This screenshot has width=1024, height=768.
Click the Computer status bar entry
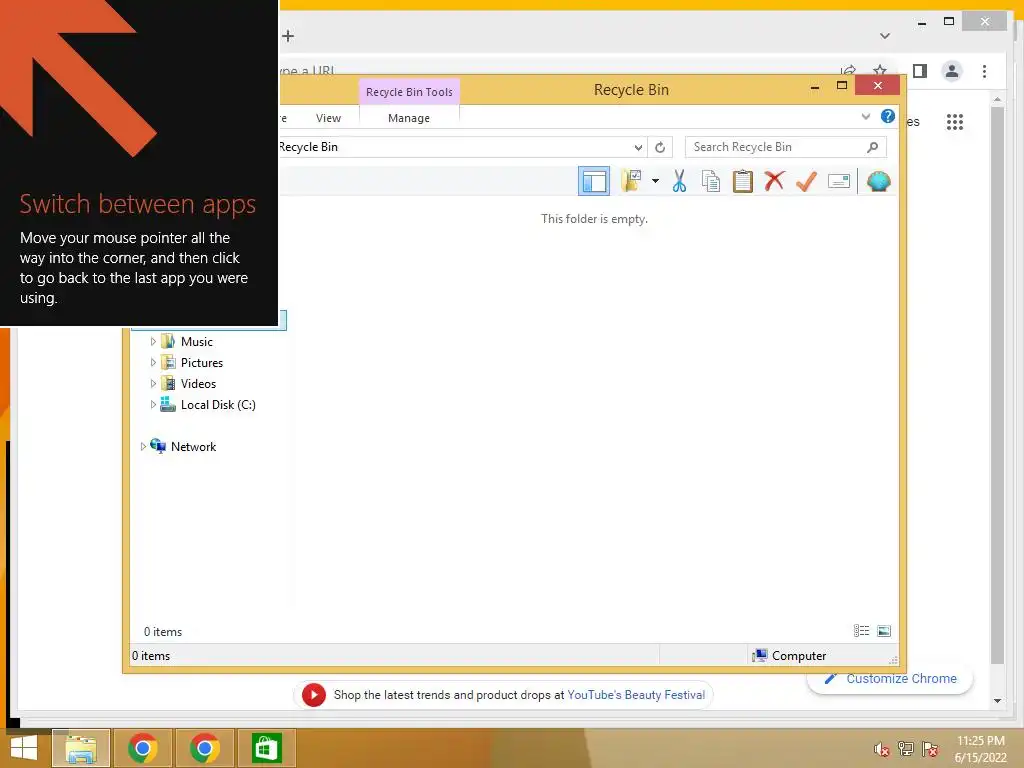790,656
